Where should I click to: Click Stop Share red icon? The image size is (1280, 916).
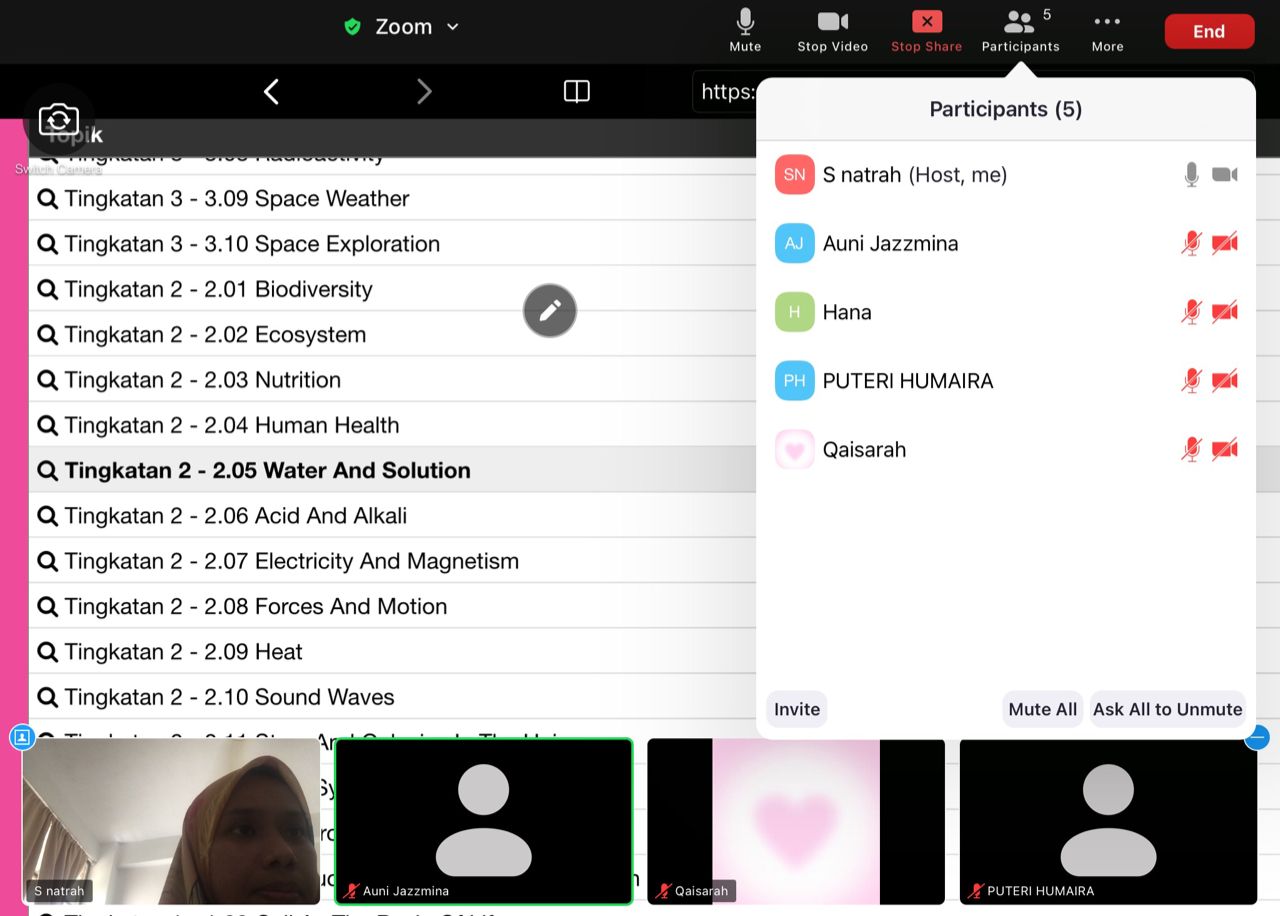click(x=926, y=31)
